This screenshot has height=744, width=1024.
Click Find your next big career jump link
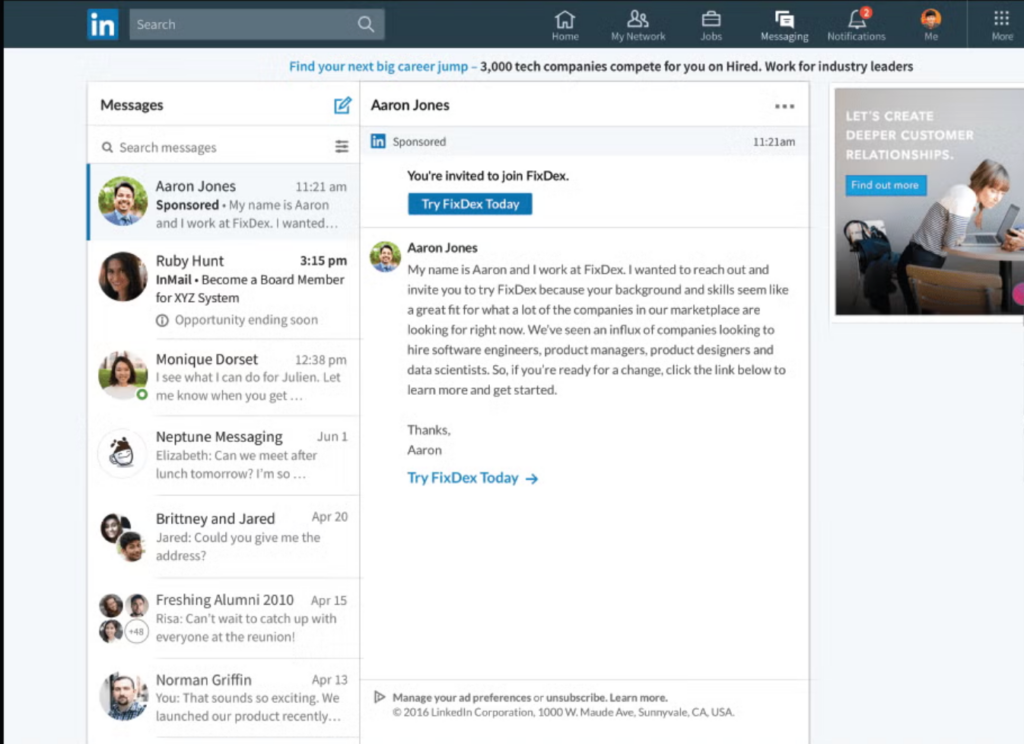click(x=379, y=67)
